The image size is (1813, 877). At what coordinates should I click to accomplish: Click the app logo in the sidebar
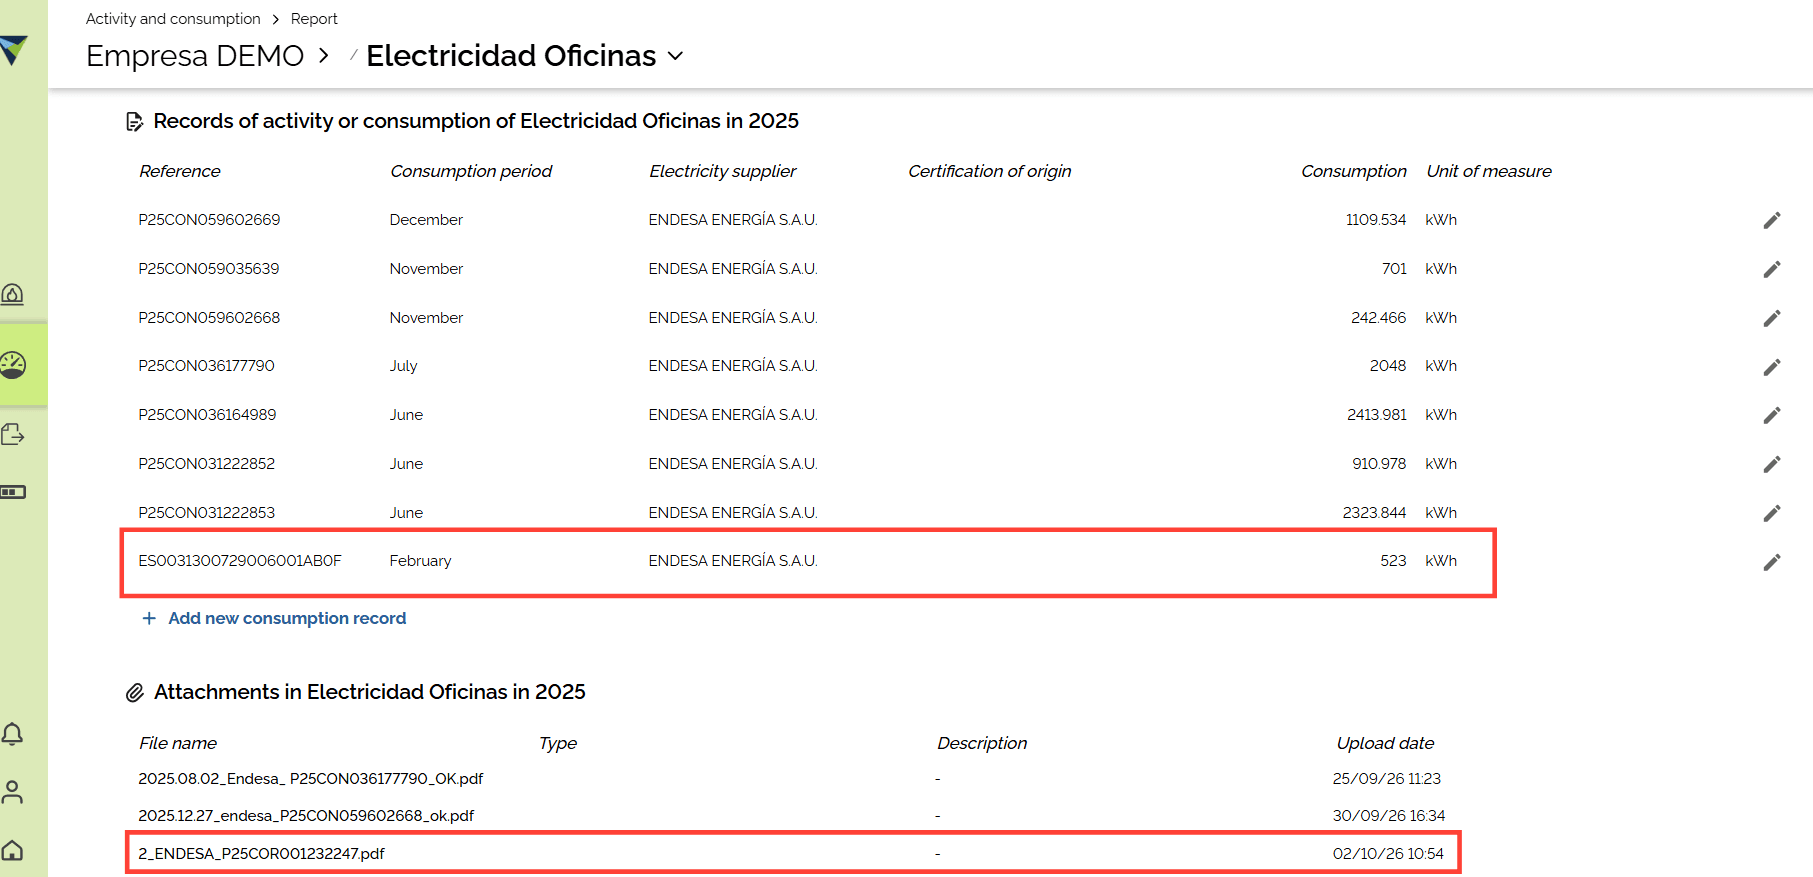tap(13, 49)
